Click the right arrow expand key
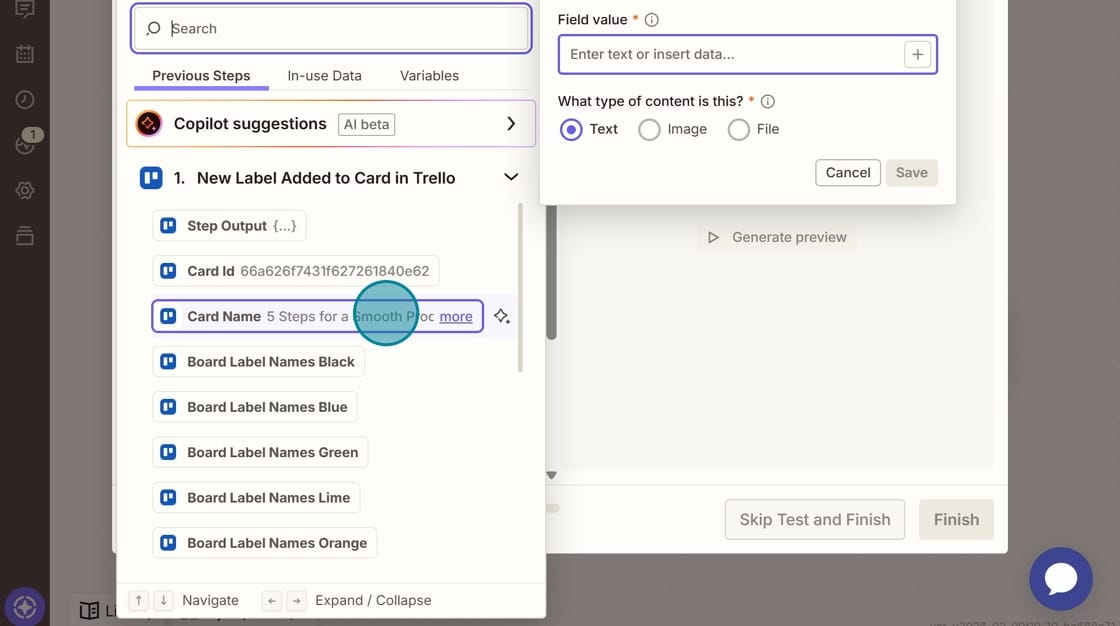Screen dimensions: 1120x626 tap(296, 600)
